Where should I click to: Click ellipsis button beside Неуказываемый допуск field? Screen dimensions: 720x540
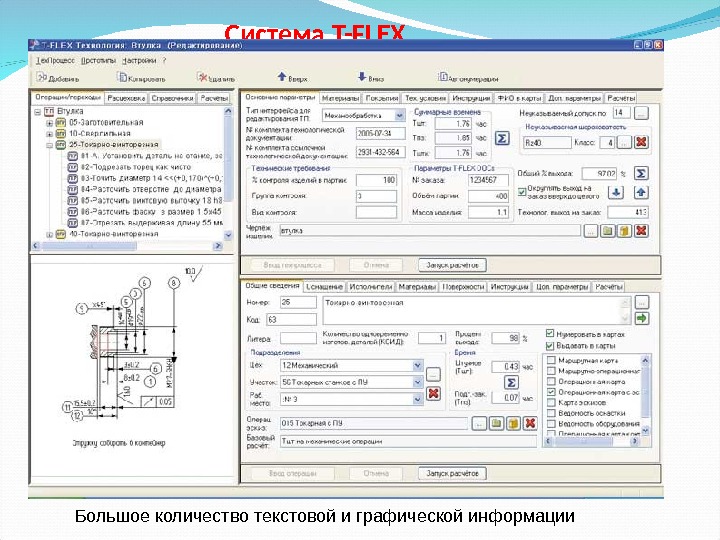(x=641, y=113)
